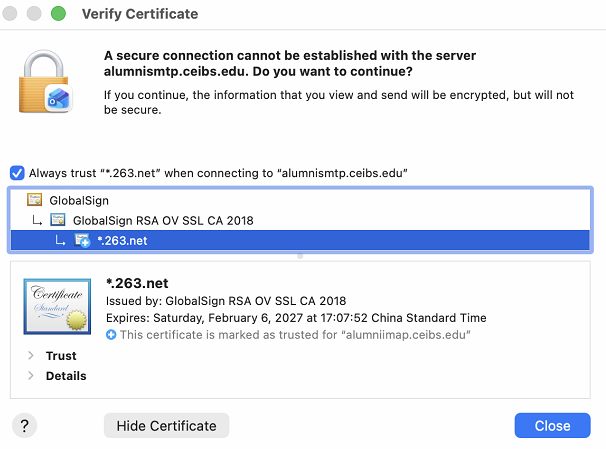Click the "Issued by: GlobalSign RSA OV SSL CA" text

tap(226, 301)
